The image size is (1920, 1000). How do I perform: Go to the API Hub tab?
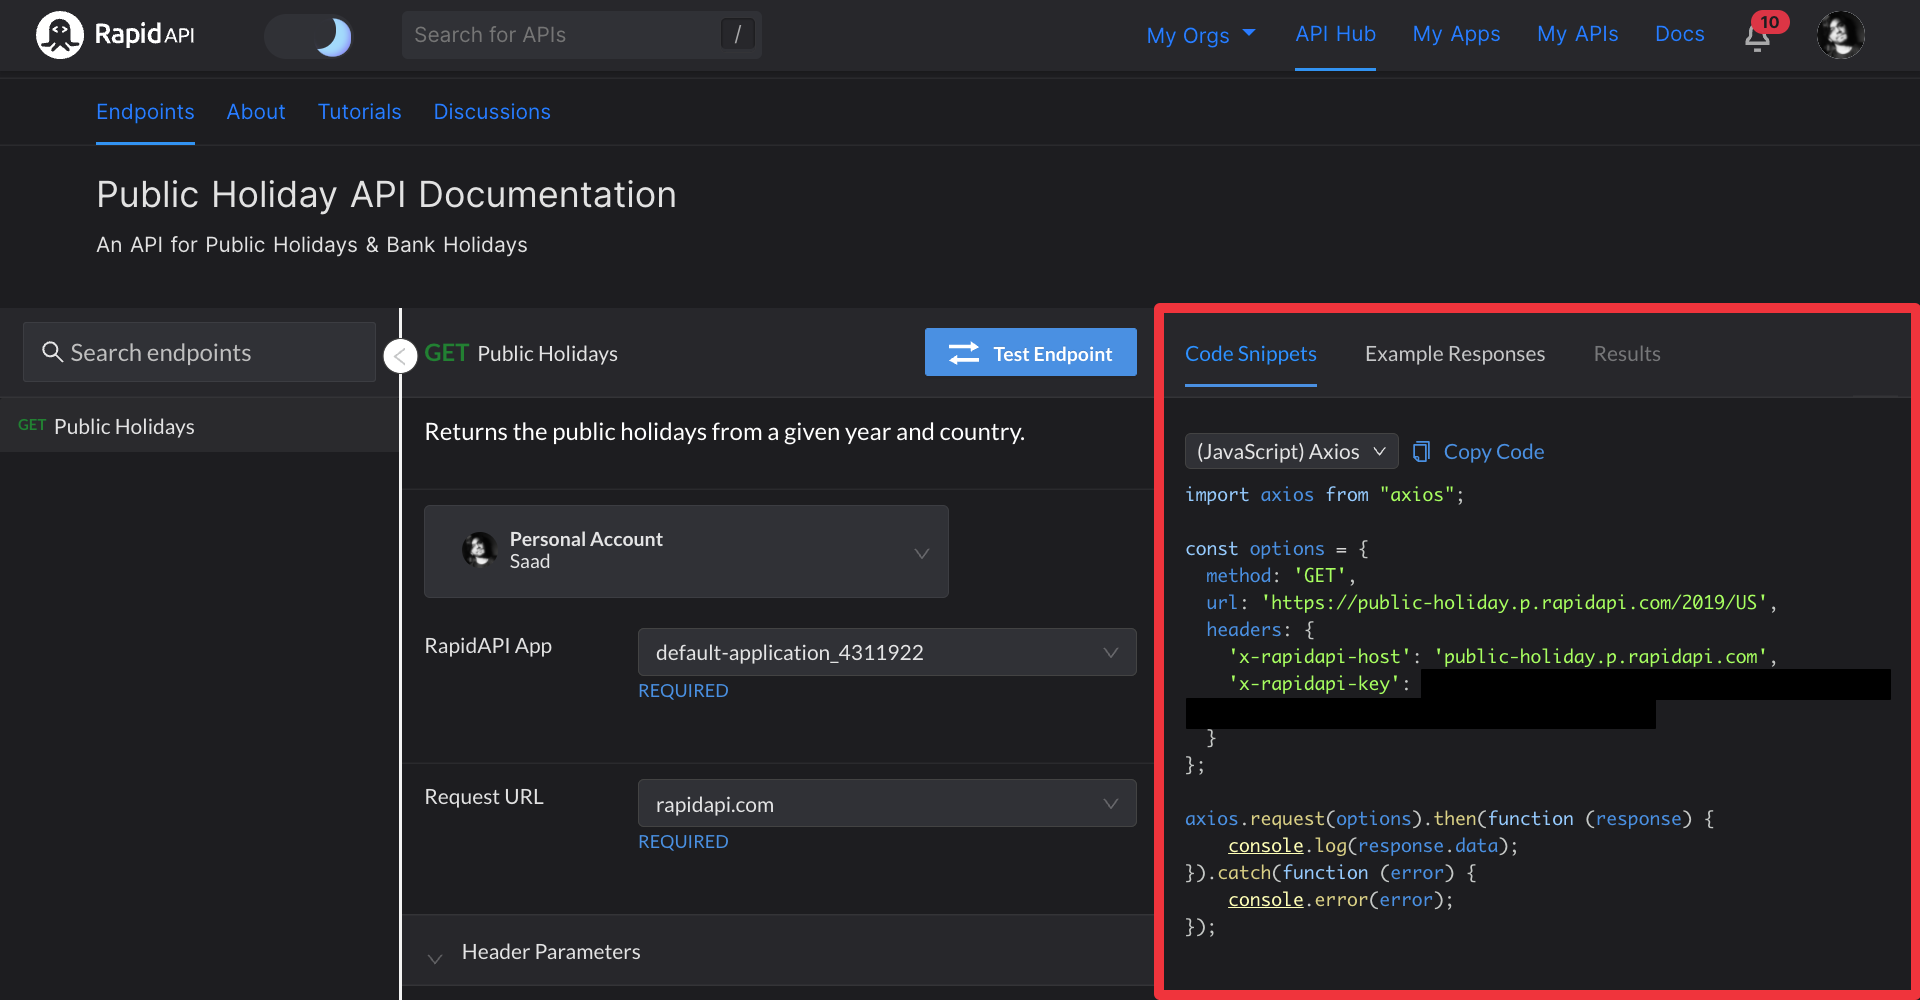[1335, 35]
